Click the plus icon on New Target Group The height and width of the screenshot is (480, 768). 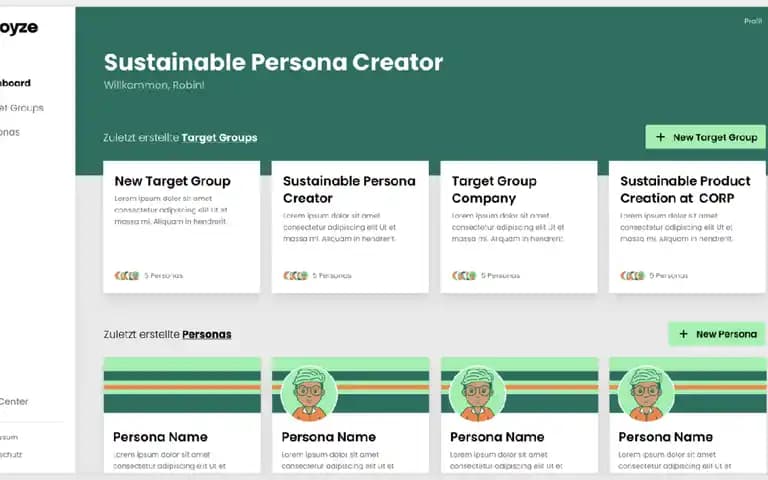[x=660, y=137]
